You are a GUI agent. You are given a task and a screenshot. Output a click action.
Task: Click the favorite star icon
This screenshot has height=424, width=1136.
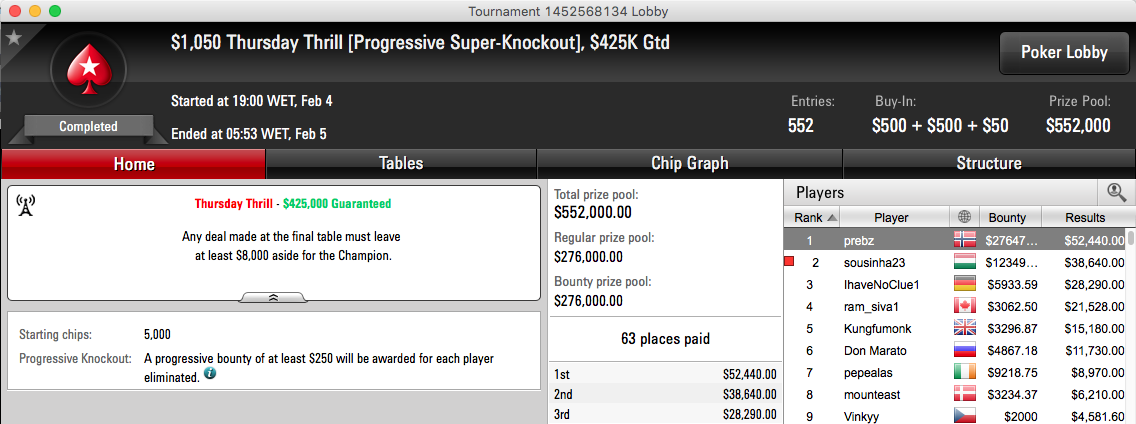coord(14,38)
